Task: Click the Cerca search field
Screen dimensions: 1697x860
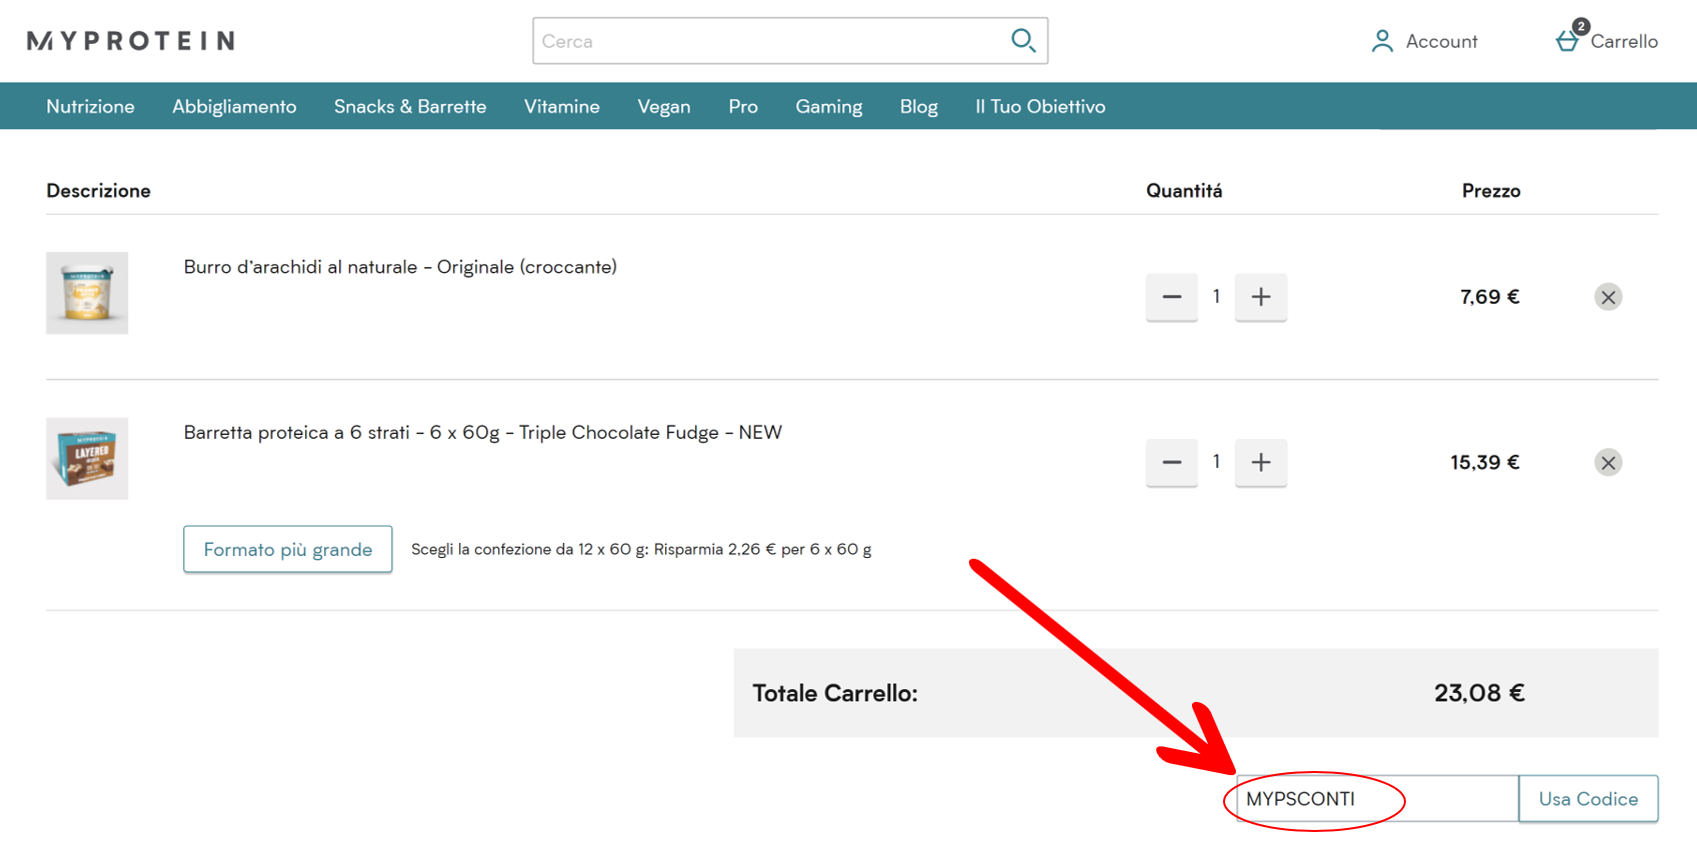Action: 770,41
